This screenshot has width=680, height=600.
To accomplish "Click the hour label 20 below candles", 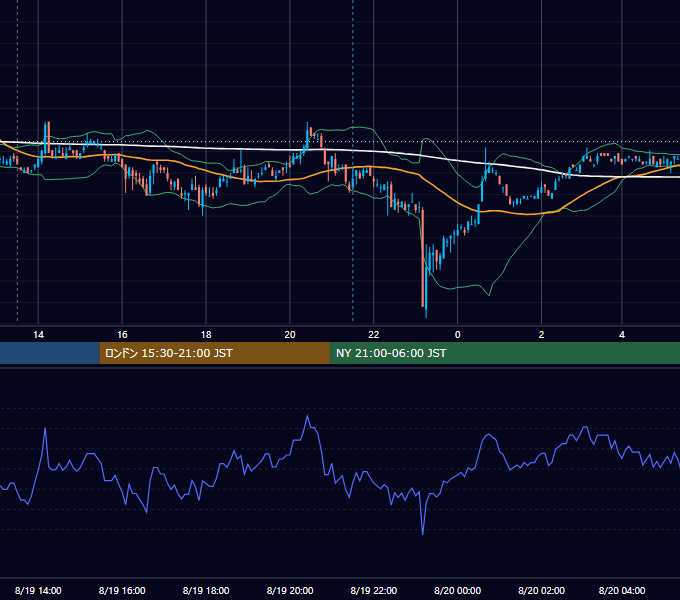I will click(x=290, y=335).
